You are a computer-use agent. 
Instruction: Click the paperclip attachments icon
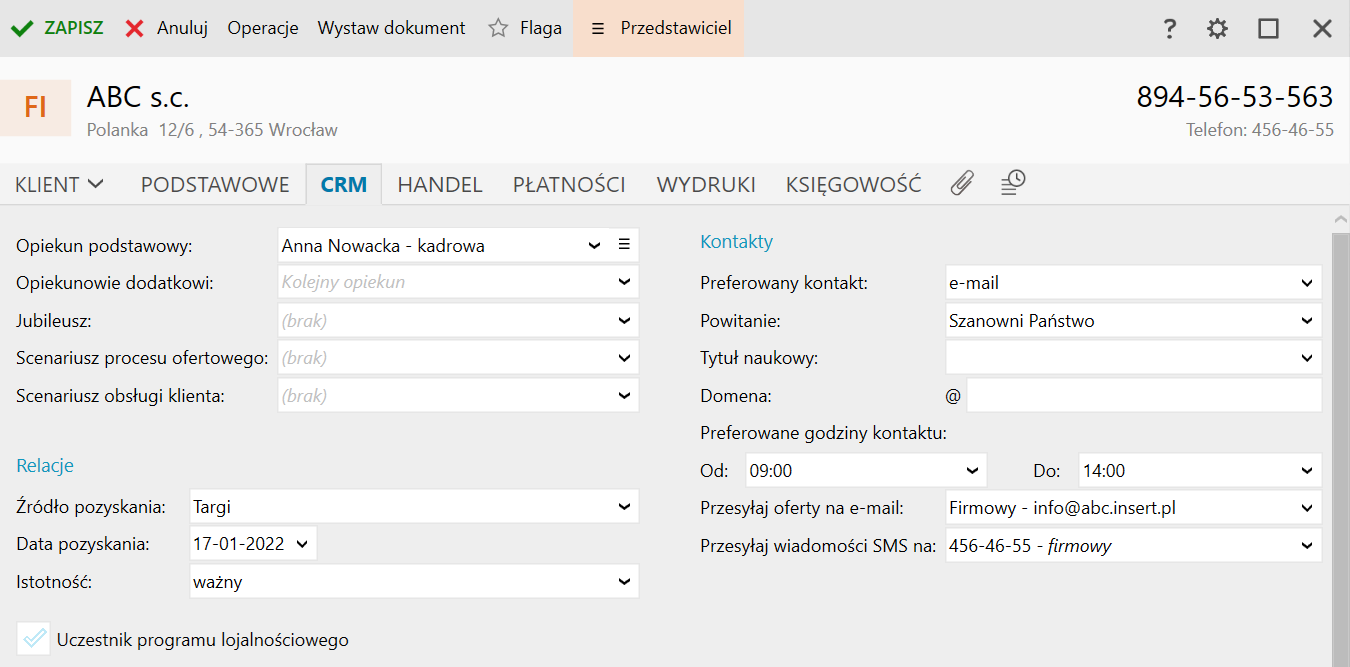pos(962,183)
